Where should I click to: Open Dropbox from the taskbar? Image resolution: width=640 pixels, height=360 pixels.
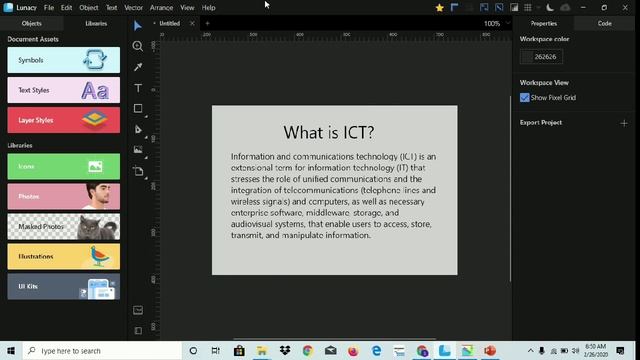pyautogui.click(x=284, y=351)
